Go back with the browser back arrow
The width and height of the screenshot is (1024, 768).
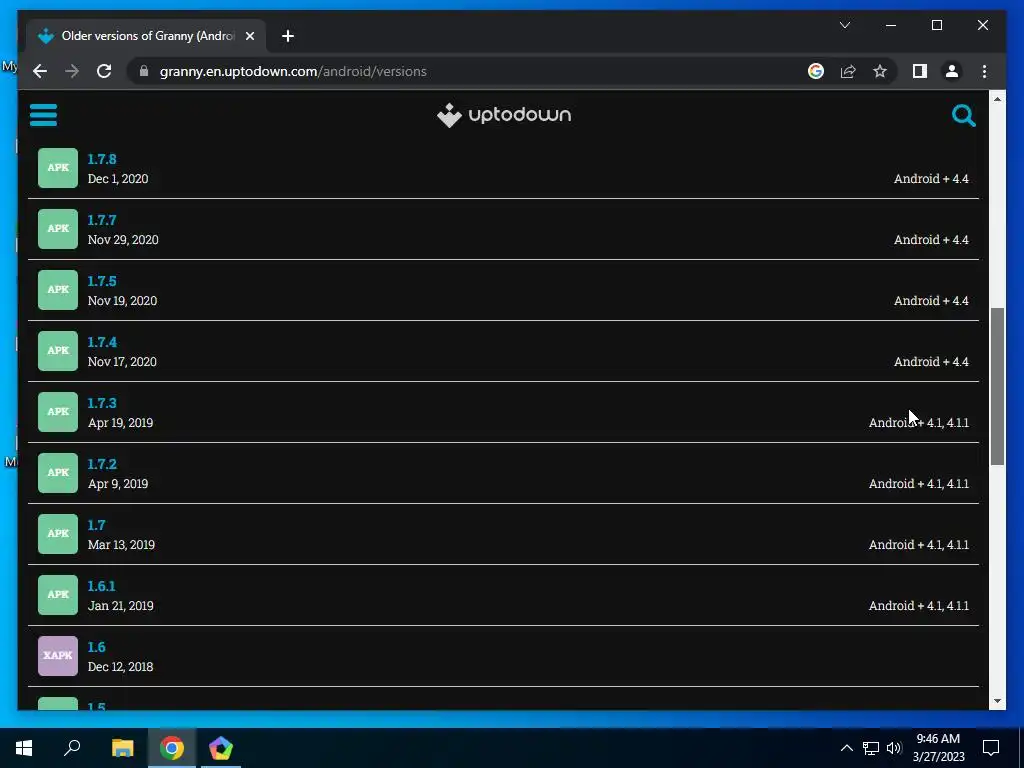coord(40,71)
